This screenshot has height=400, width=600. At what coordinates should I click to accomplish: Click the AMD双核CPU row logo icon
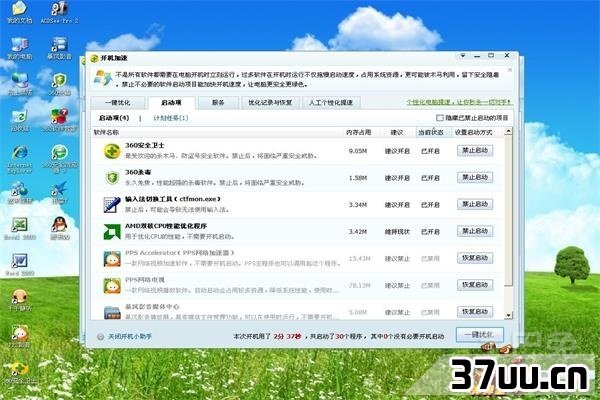(112, 232)
